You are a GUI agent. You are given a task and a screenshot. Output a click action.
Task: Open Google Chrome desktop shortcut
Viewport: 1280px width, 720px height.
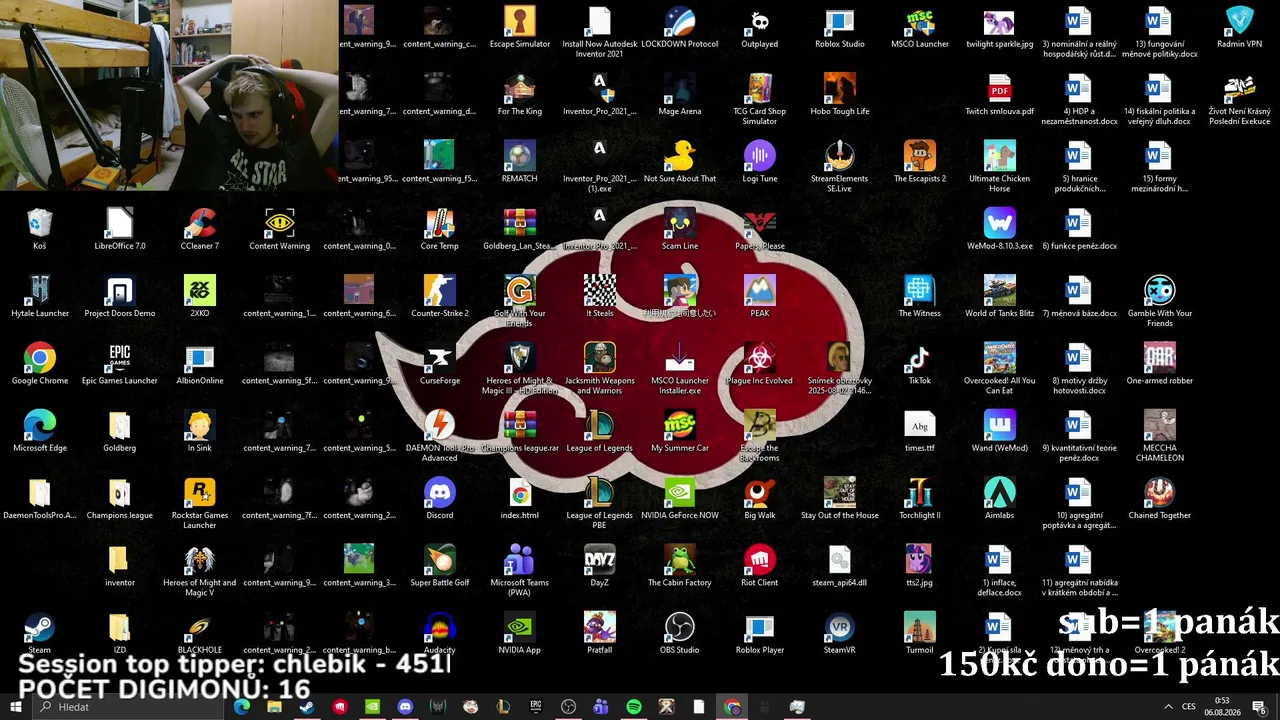(x=40, y=357)
